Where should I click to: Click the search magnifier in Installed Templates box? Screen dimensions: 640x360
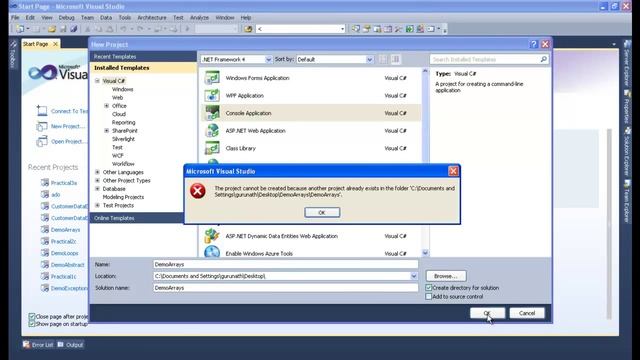click(x=543, y=60)
